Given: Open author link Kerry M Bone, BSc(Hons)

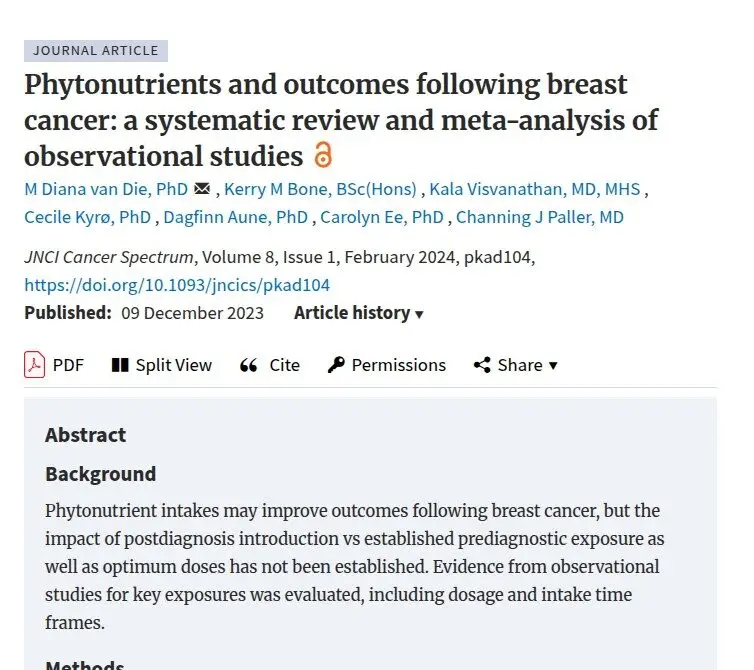Looking at the screenshot, I should click(320, 189).
